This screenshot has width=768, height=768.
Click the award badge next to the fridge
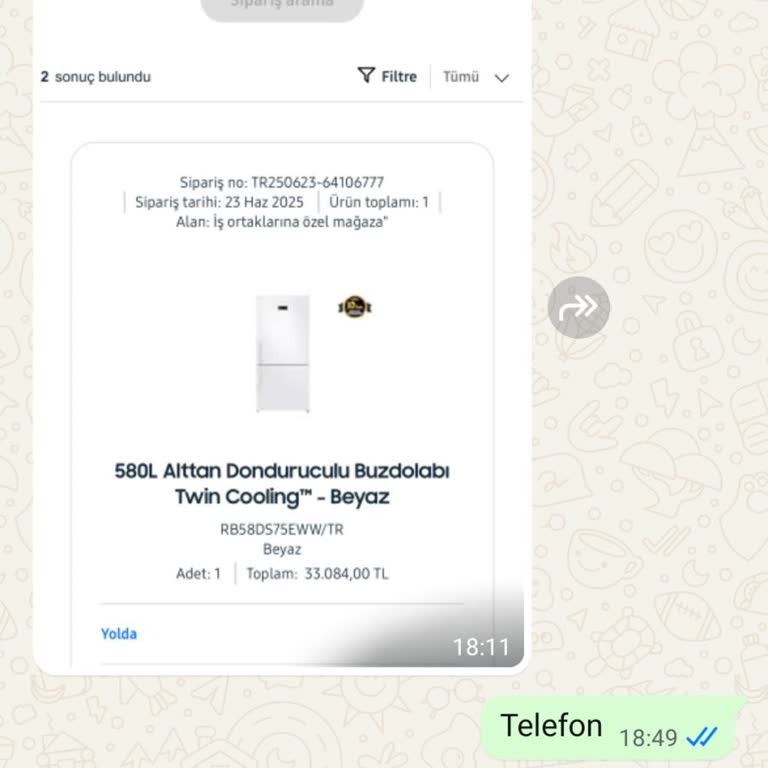355,307
